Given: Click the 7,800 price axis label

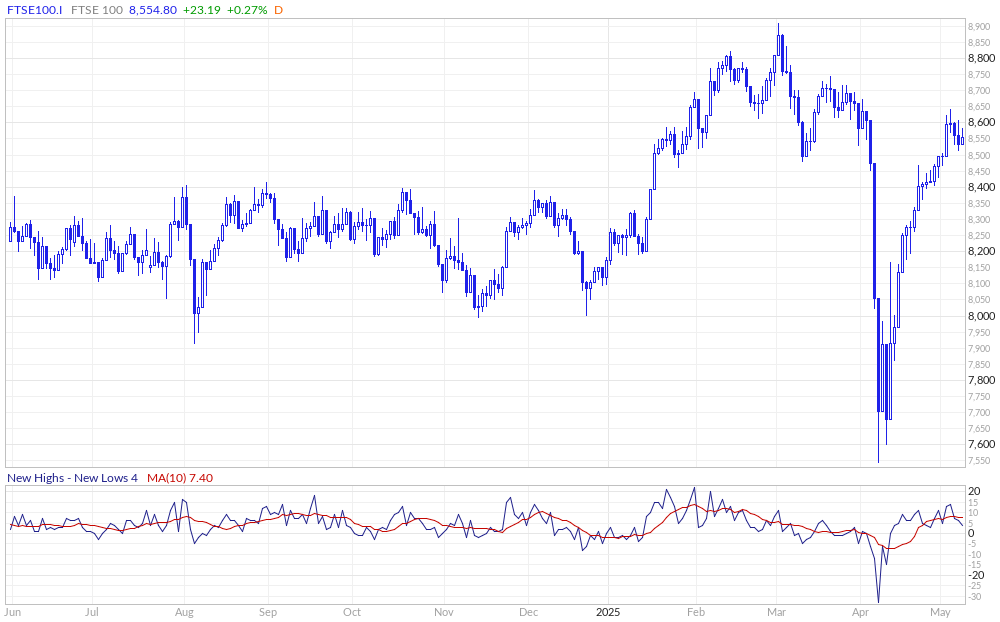Looking at the screenshot, I should [982, 380].
